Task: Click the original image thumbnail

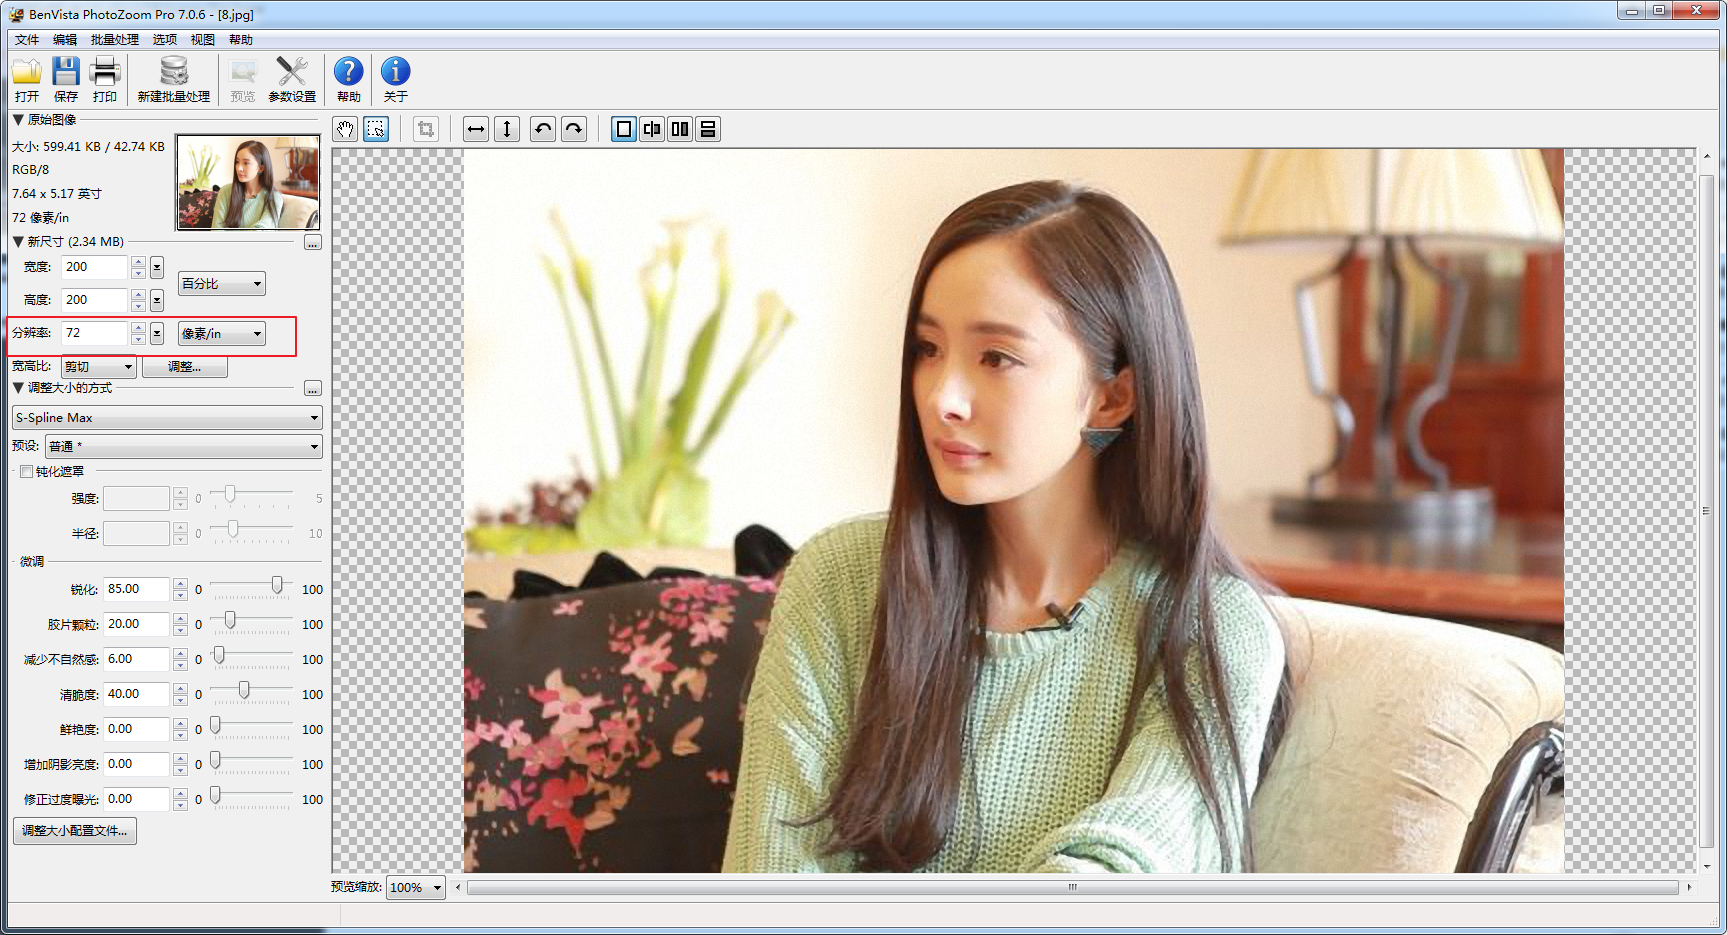Action: 248,183
